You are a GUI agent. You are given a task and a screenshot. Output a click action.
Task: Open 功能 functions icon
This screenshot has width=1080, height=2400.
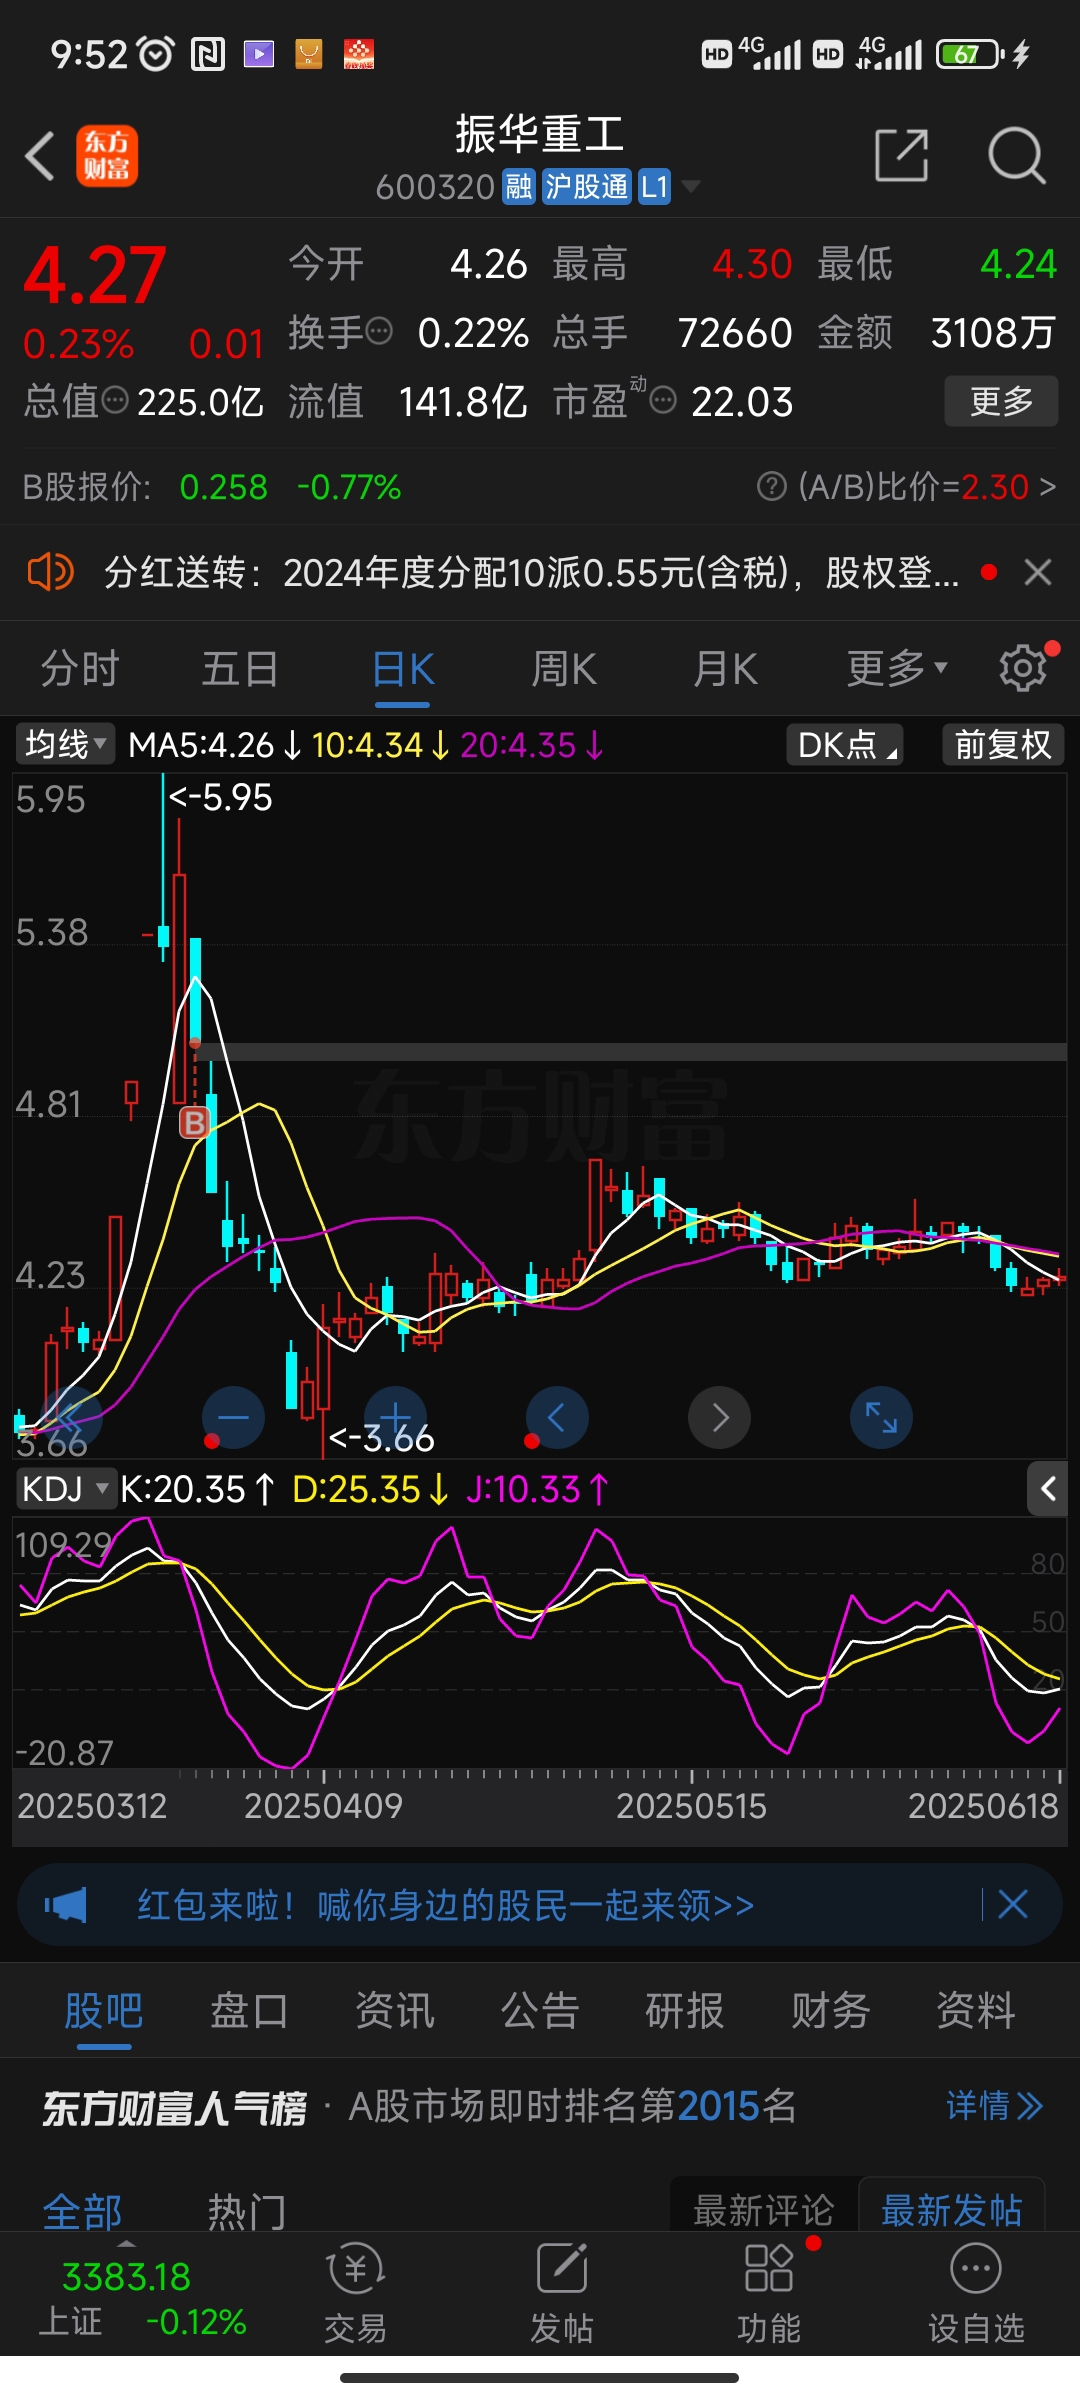point(768,2292)
